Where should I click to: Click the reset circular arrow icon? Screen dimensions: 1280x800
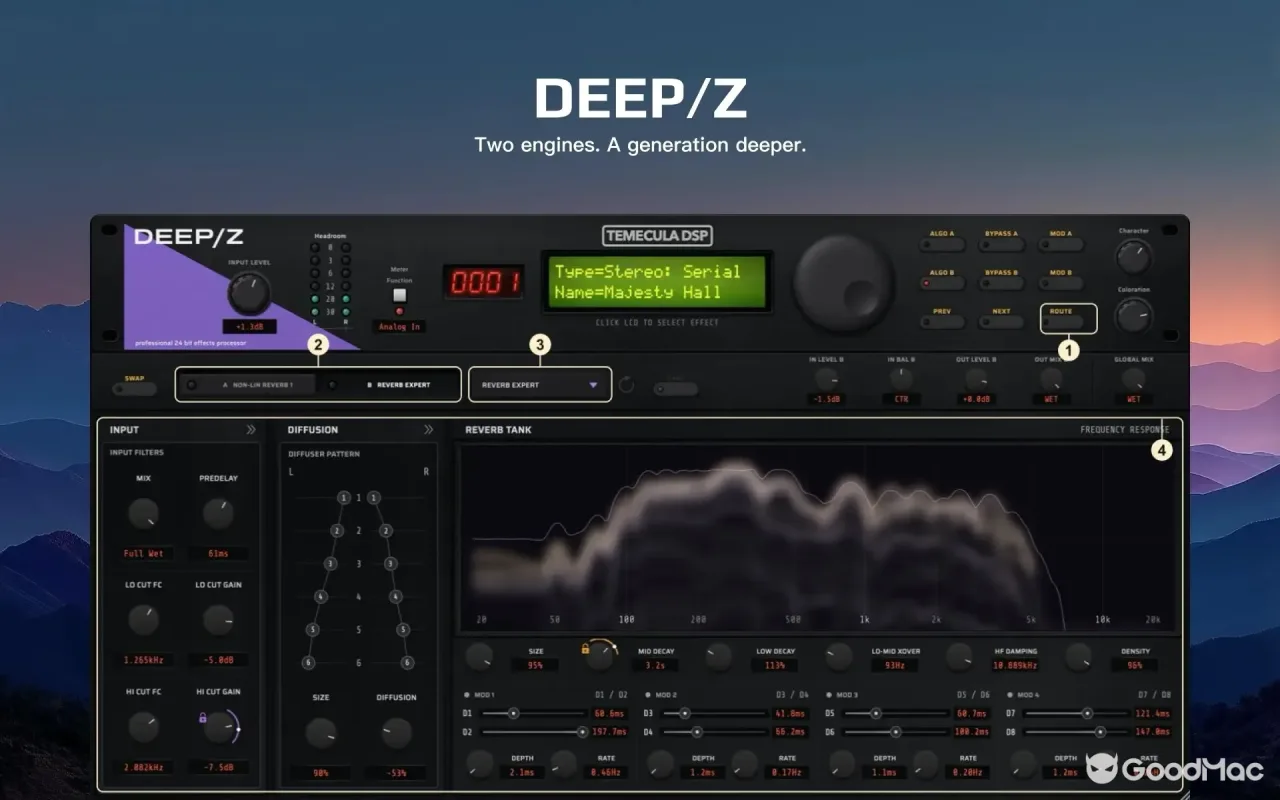click(x=627, y=385)
